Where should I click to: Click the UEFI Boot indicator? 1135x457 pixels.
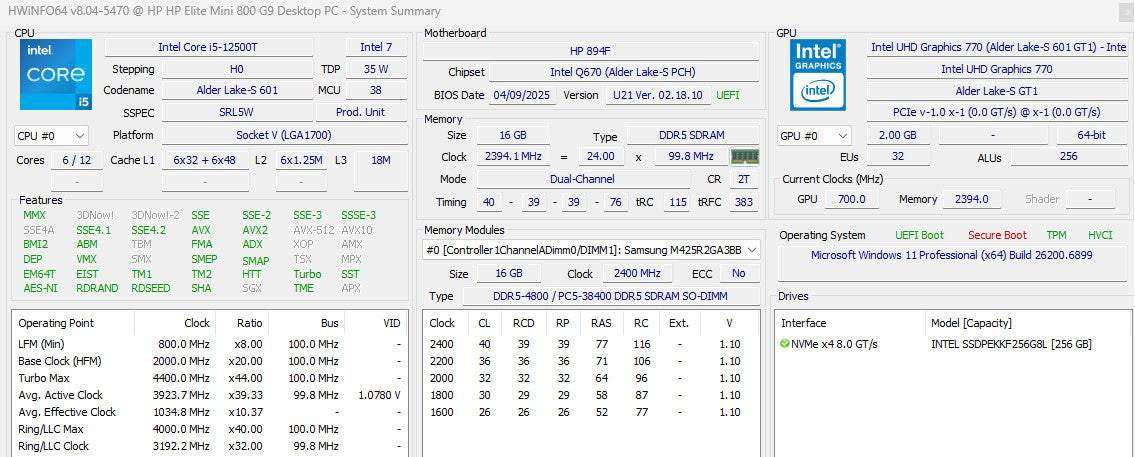(x=919, y=235)
